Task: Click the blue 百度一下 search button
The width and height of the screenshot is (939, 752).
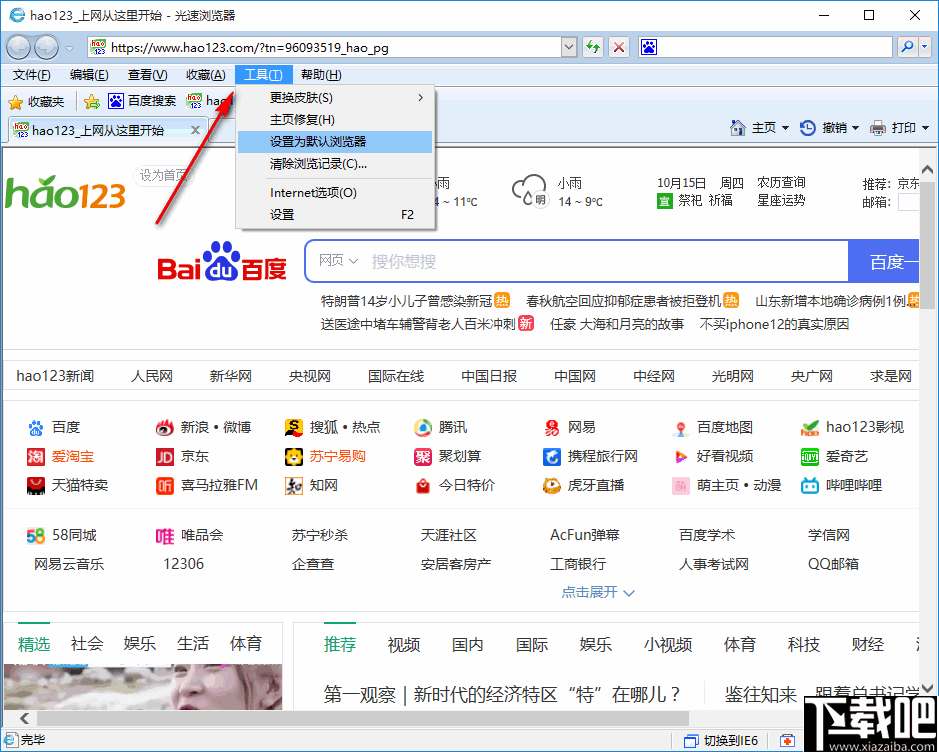Action: (884, 261)
